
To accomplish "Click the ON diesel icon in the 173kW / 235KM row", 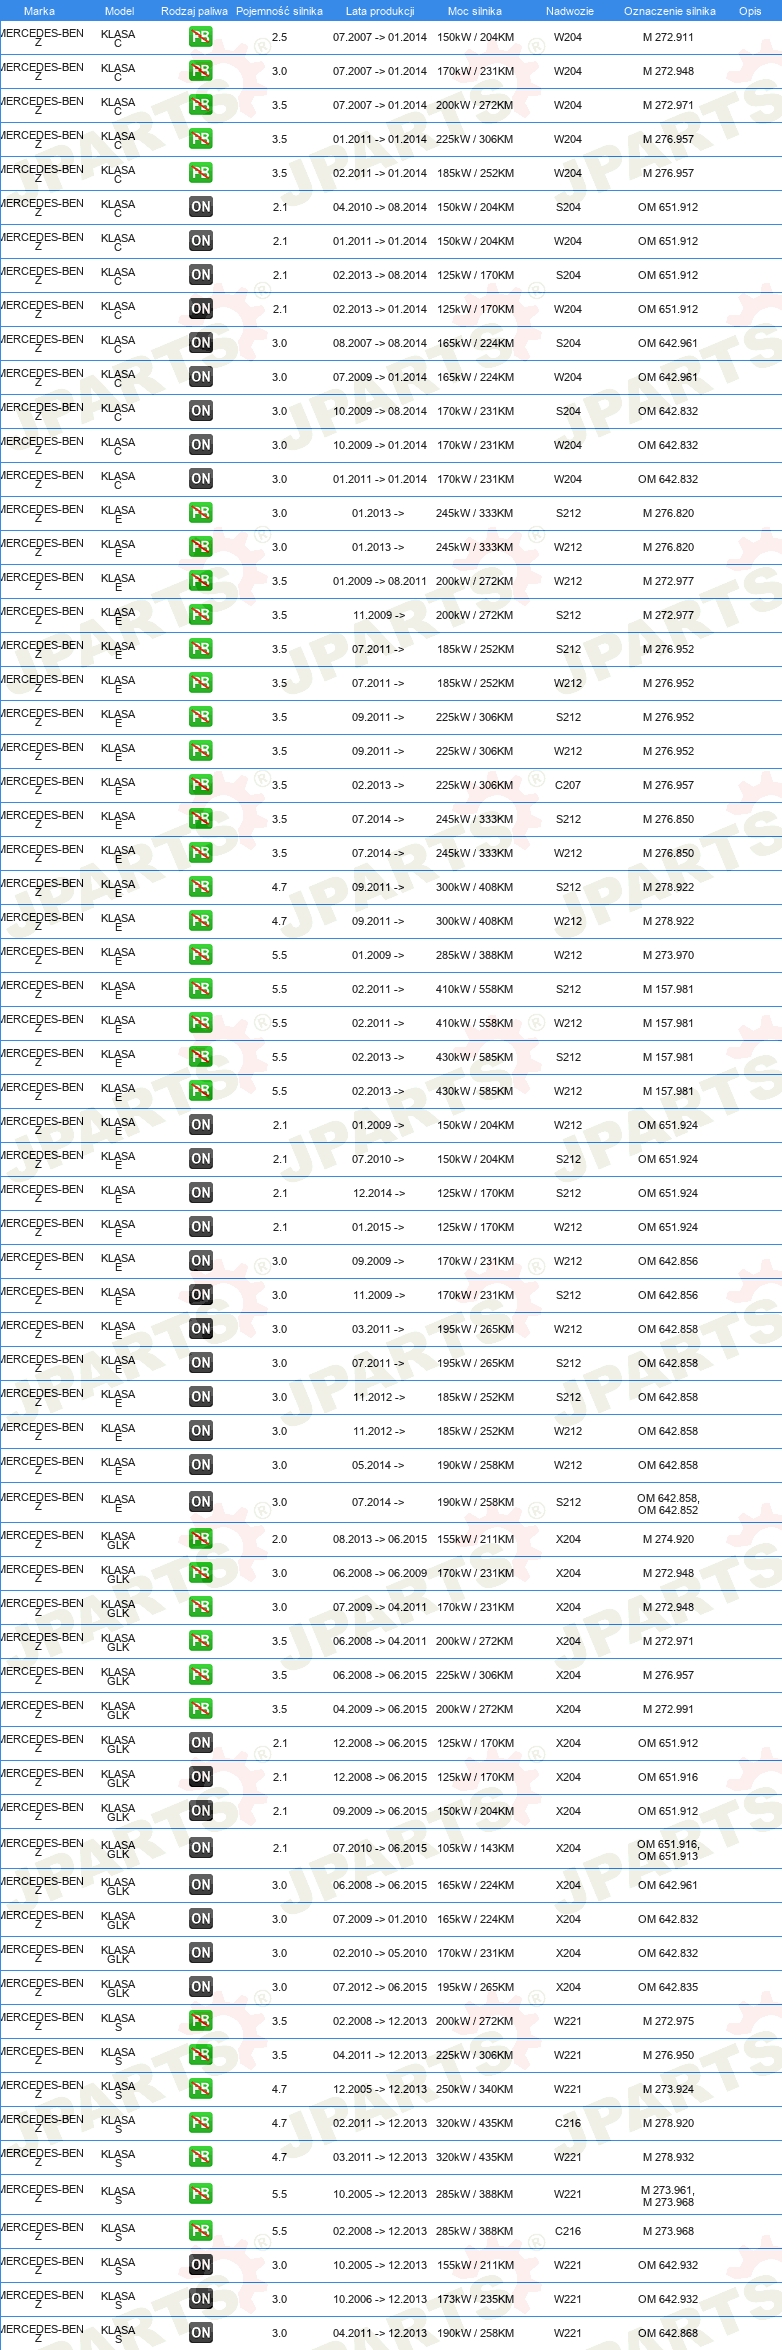I will click(x=201, y=2299).
